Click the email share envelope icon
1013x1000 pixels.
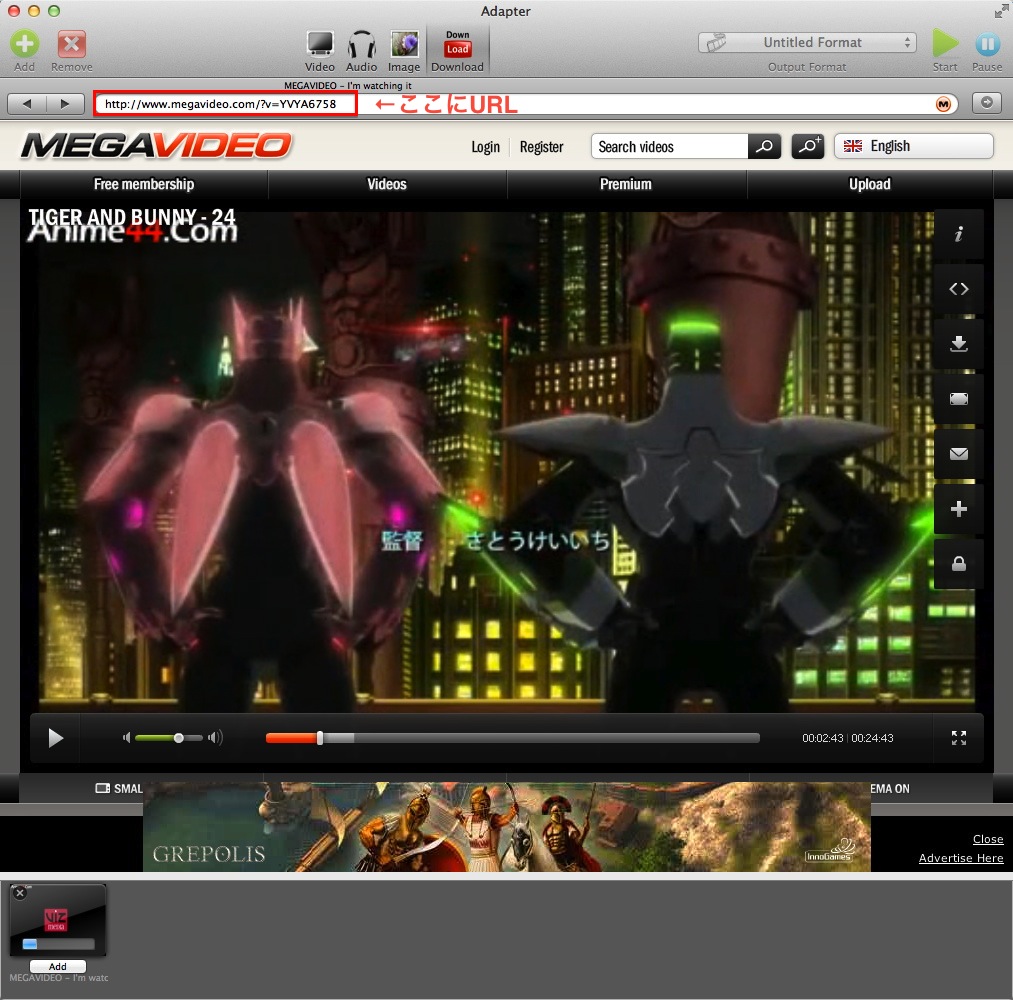(958, 454)
